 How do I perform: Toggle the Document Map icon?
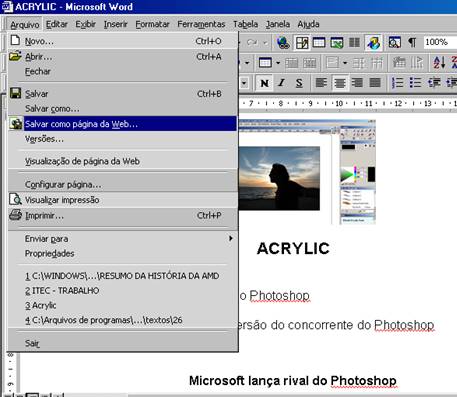[394, 42]
